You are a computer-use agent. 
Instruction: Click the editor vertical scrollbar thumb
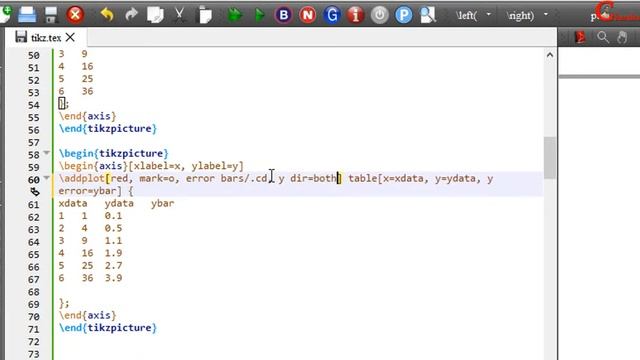(x=550, y=158)
